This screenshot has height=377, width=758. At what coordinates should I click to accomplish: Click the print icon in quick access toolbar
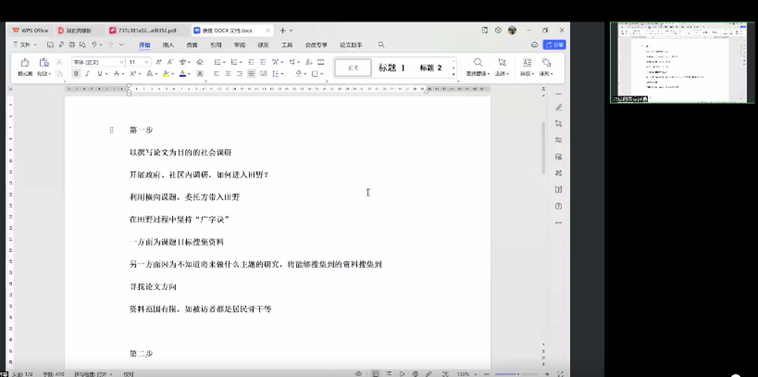(x=72, y=44)
